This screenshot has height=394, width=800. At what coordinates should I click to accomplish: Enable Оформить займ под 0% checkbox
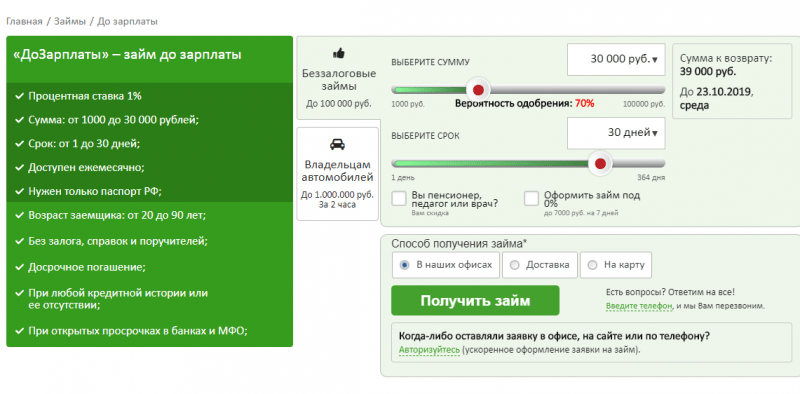point(532,199)
